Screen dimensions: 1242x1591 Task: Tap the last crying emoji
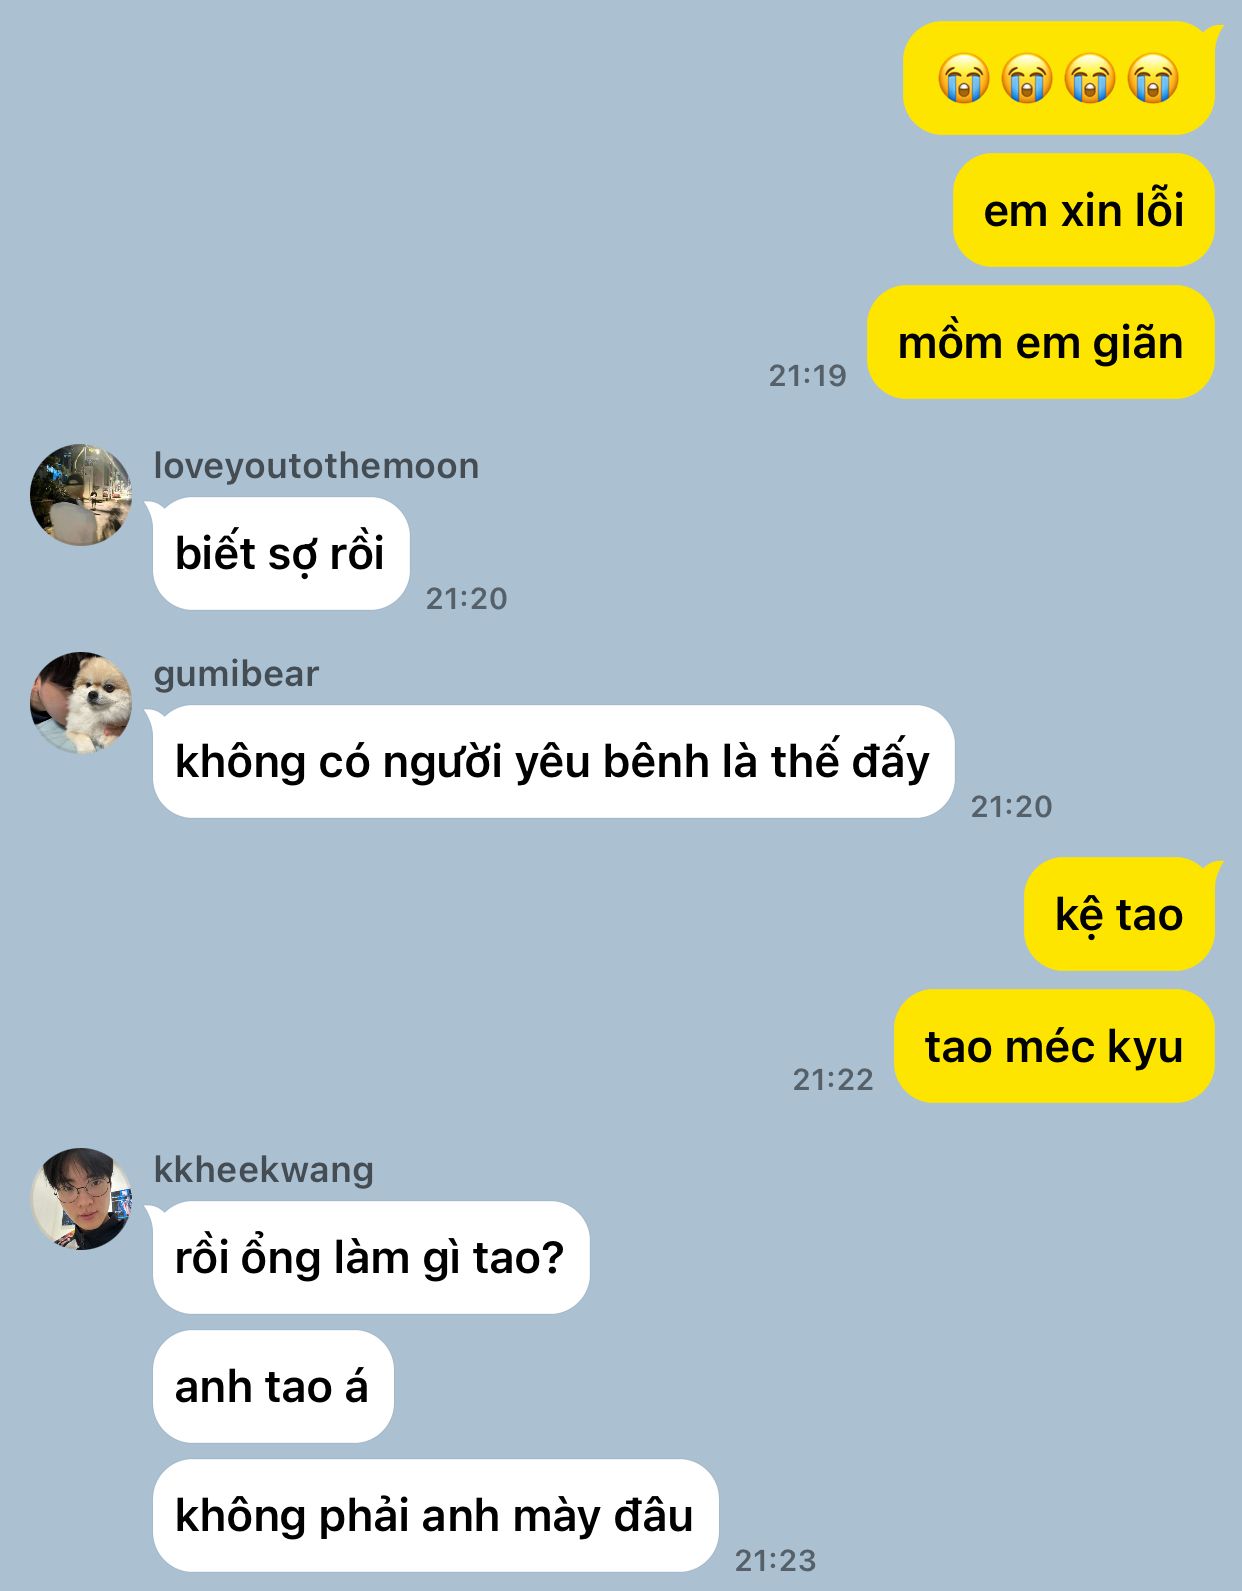tap(1153, 78)
